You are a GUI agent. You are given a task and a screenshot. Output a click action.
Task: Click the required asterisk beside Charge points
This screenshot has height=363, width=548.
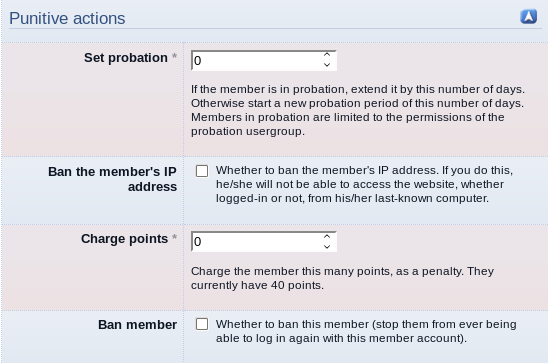click(x=174, y=237)
